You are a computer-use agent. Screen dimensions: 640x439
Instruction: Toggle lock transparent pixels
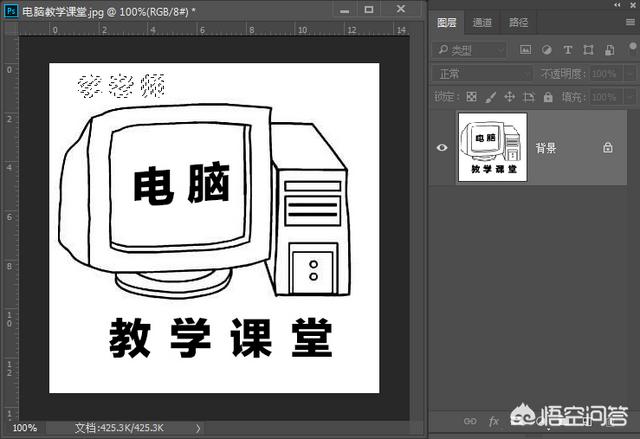click(472, 97)
